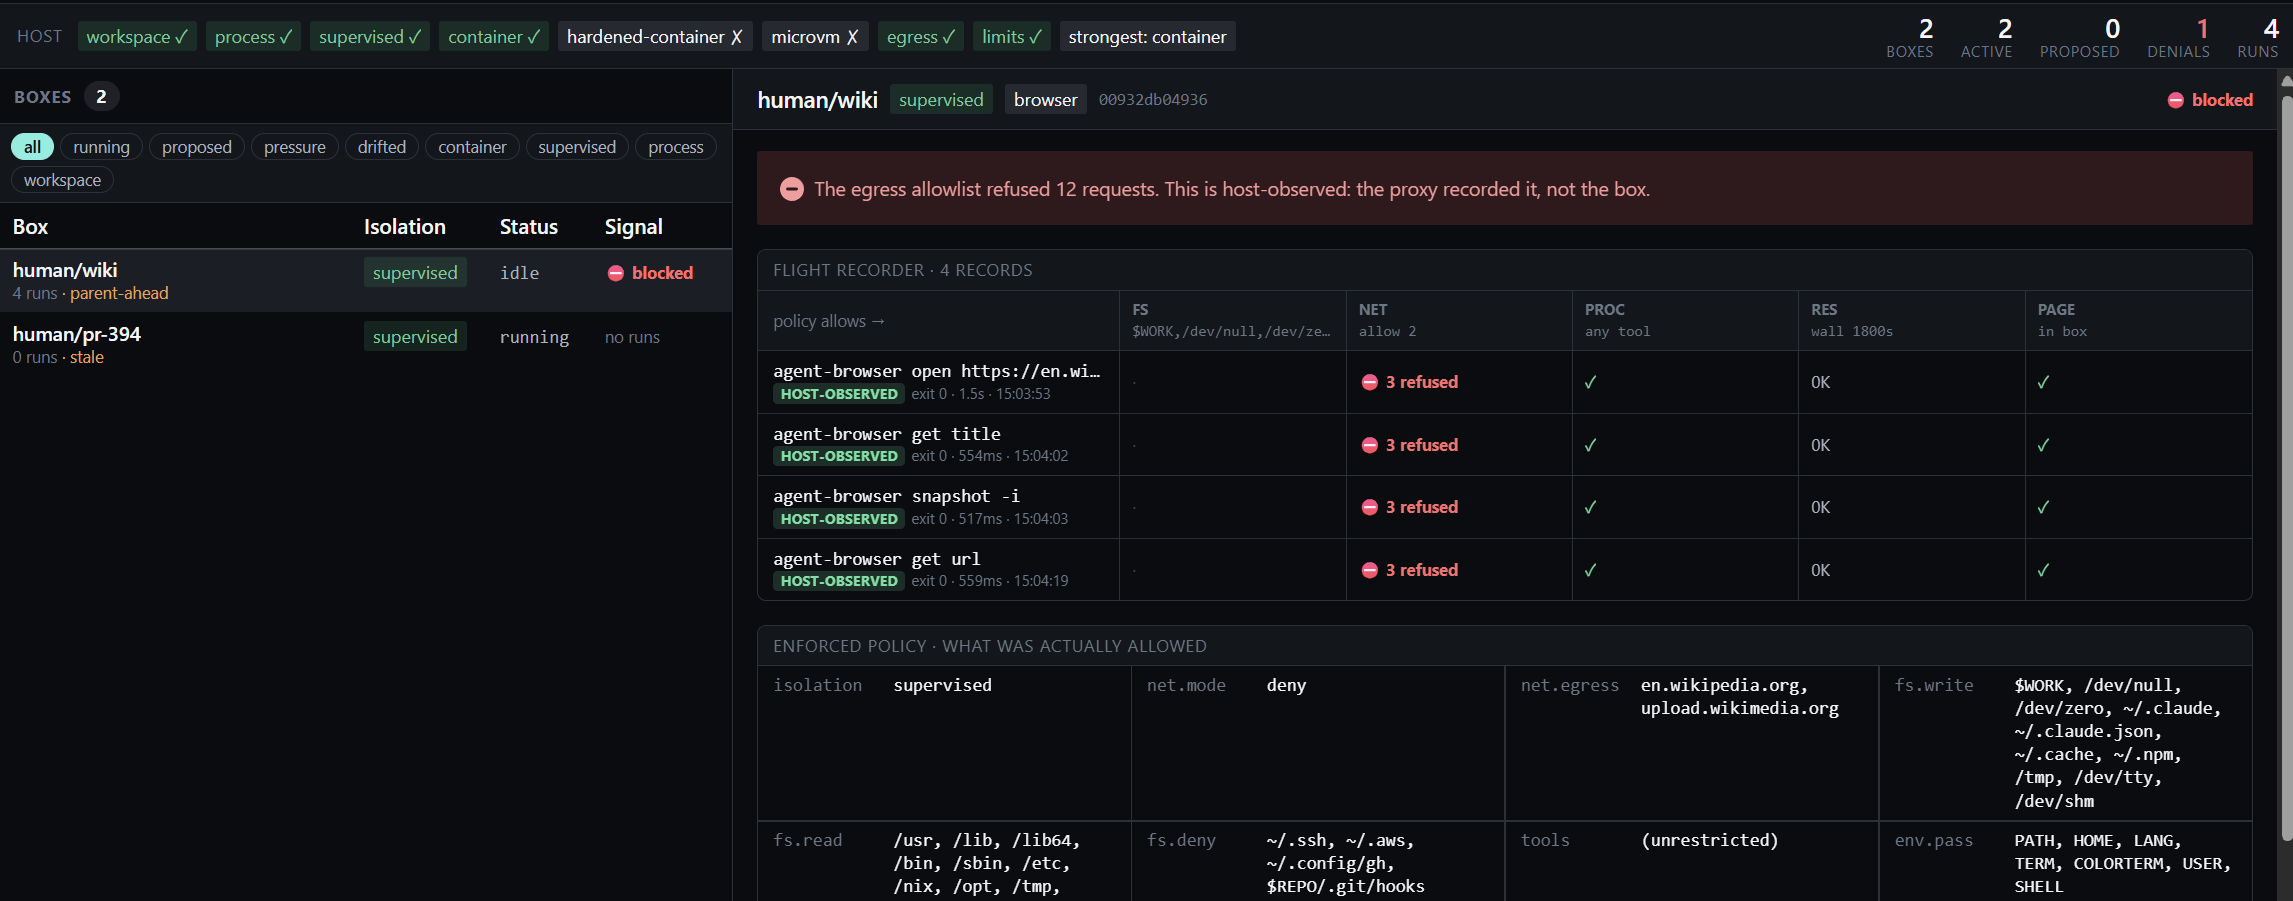Click the PAGE checkmark in the agent-browser open row
Image resolution: width=2293 pixels, height=901 pixels.
2044,382
